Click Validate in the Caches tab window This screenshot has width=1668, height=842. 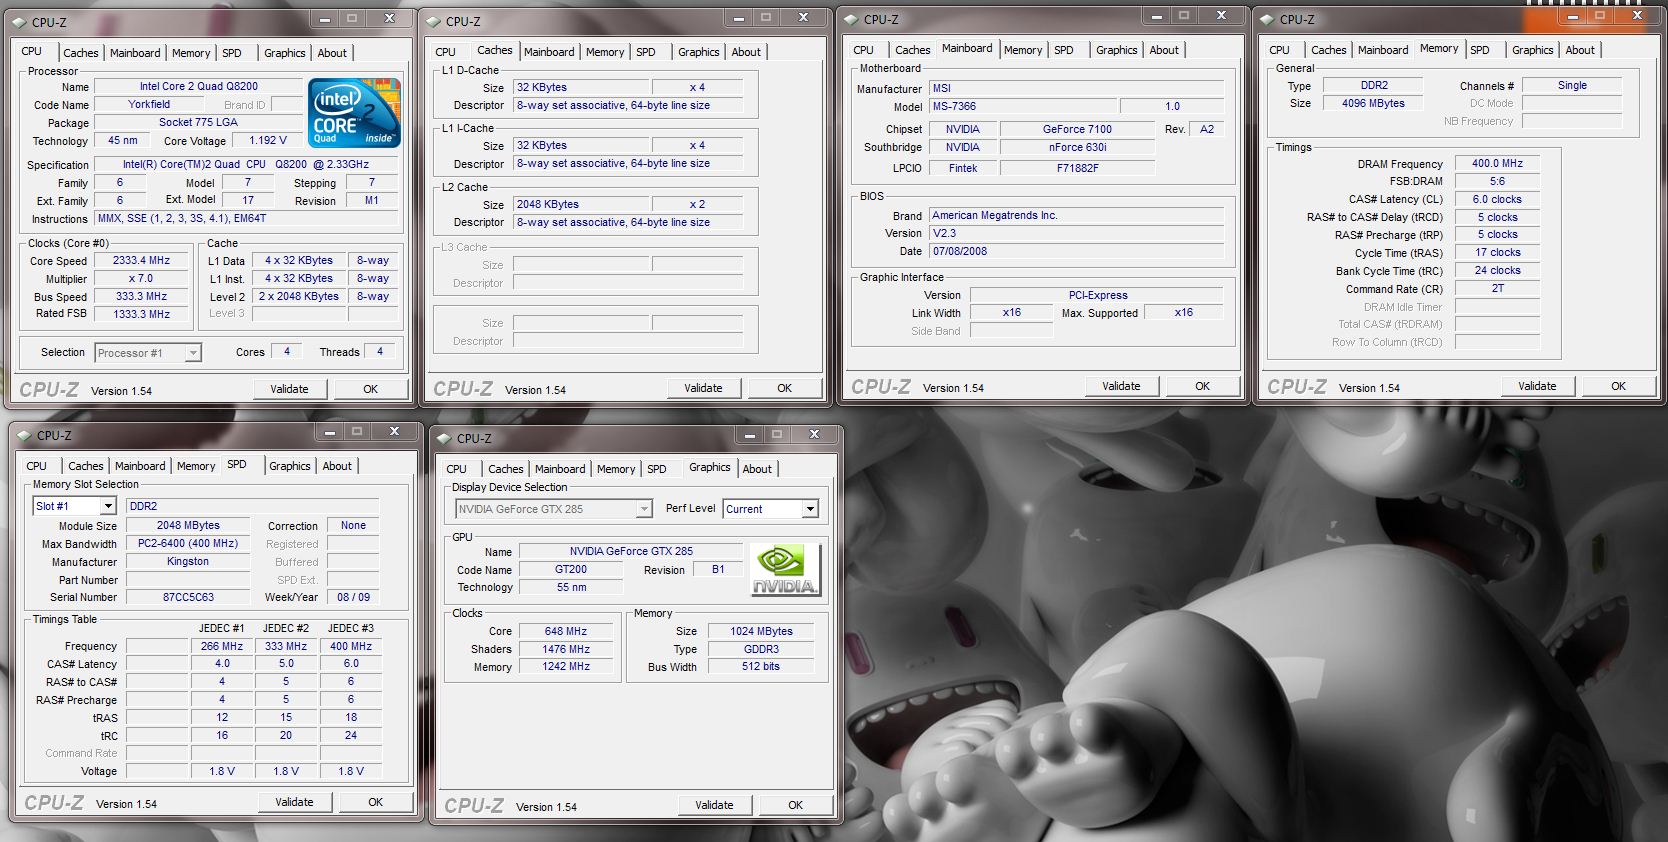[703, 388]
